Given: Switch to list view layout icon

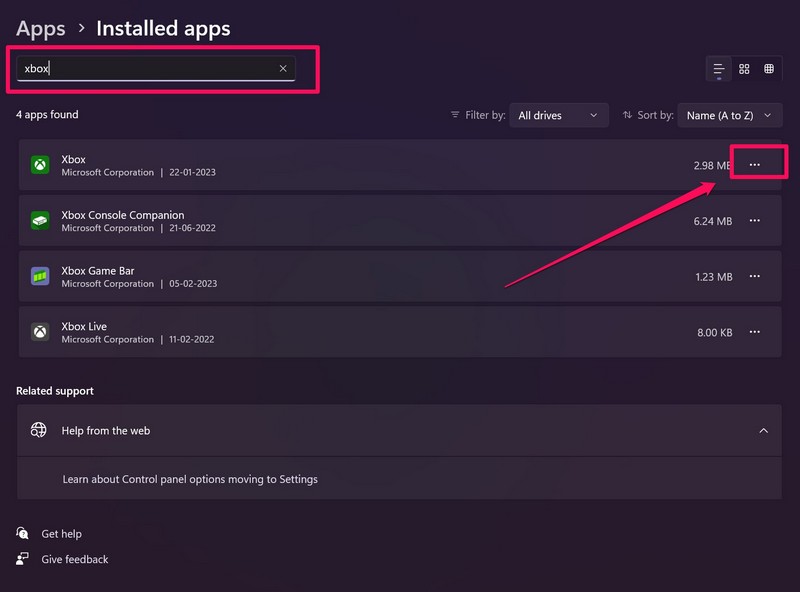Looking at the screenshot, I should pos(719,69).
